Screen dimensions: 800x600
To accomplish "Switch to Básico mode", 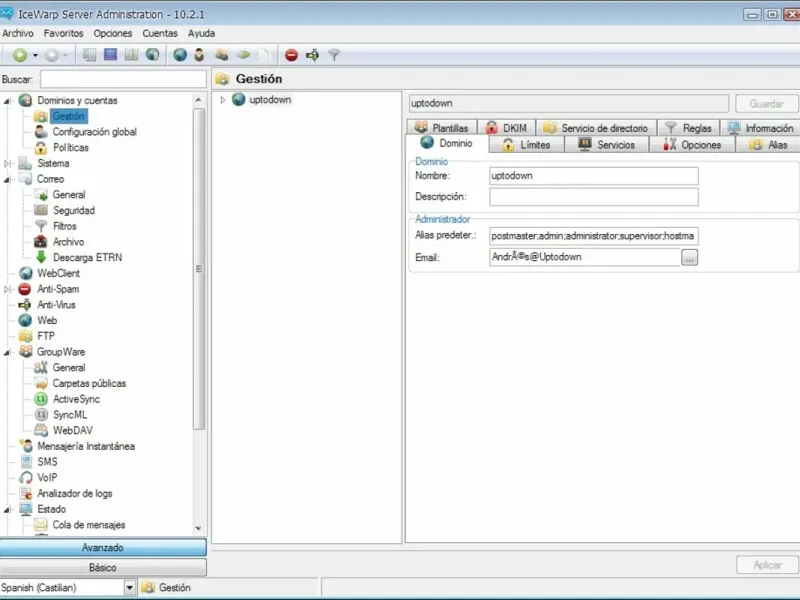I will pyautogui.click(x=103, y=567).
